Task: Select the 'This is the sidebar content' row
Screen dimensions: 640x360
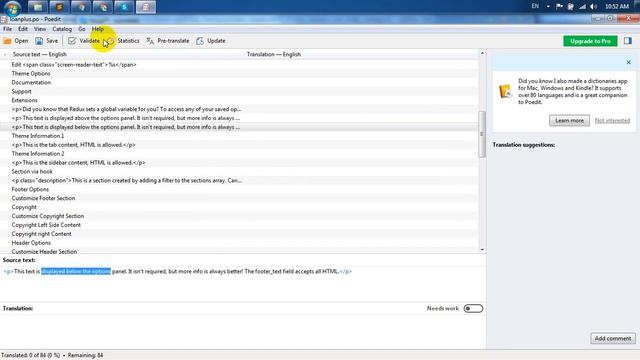Action: pyautogui.click(x=239, y=163)
